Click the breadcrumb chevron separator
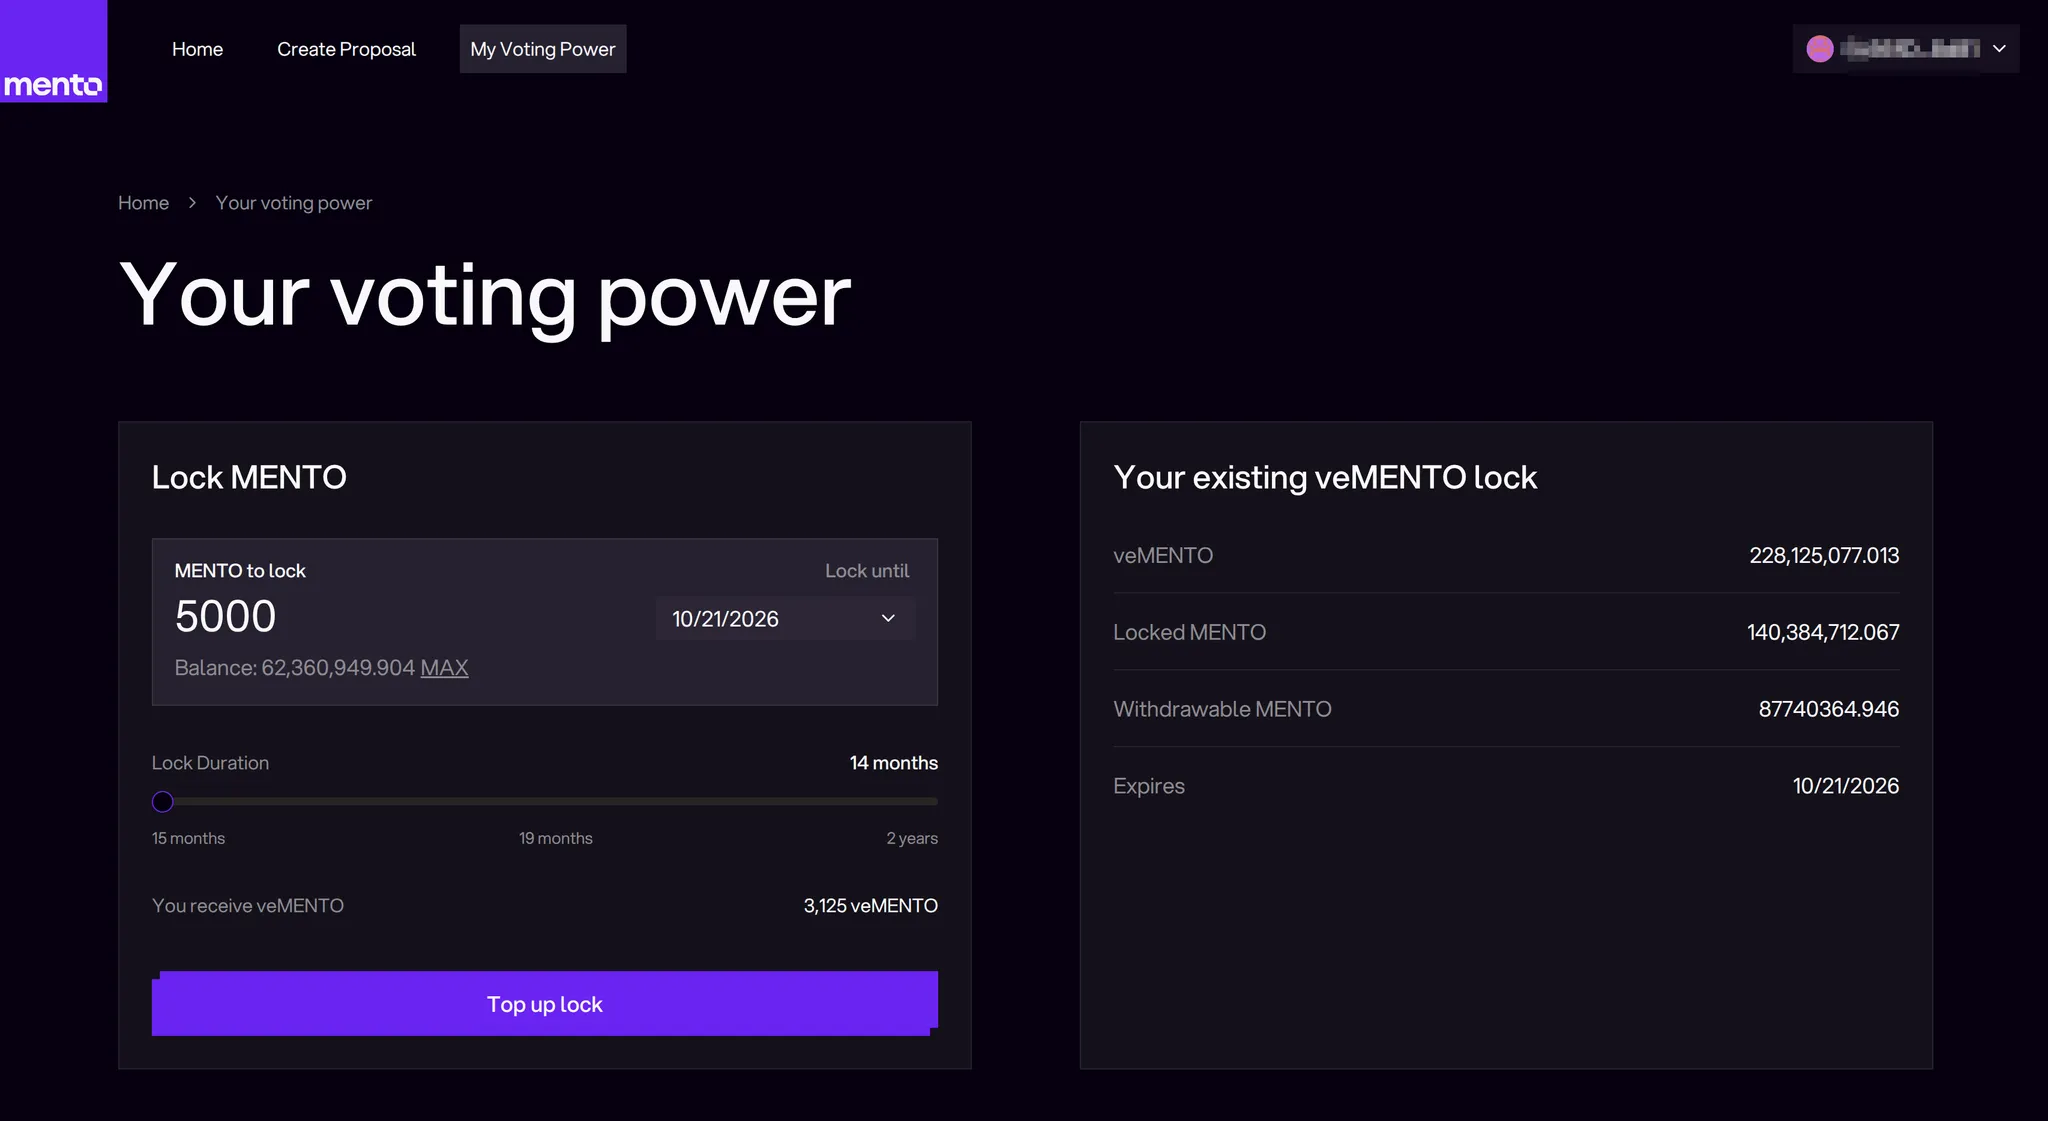 coord(192,203)
